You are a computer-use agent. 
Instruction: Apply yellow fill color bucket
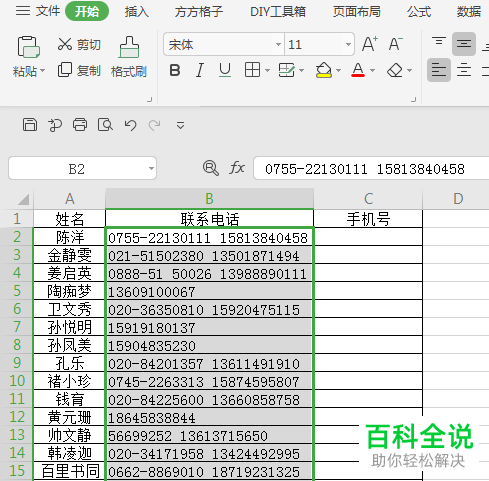pyautogui.click(x=324, y=70)
